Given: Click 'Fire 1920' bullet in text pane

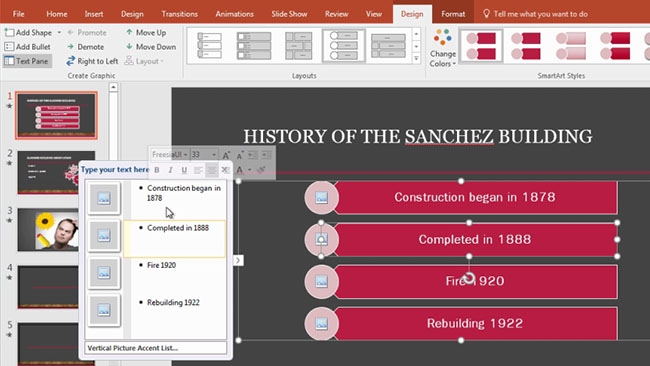Looking at the screenshot, I should pyautogui.click(x=161, y=265).
